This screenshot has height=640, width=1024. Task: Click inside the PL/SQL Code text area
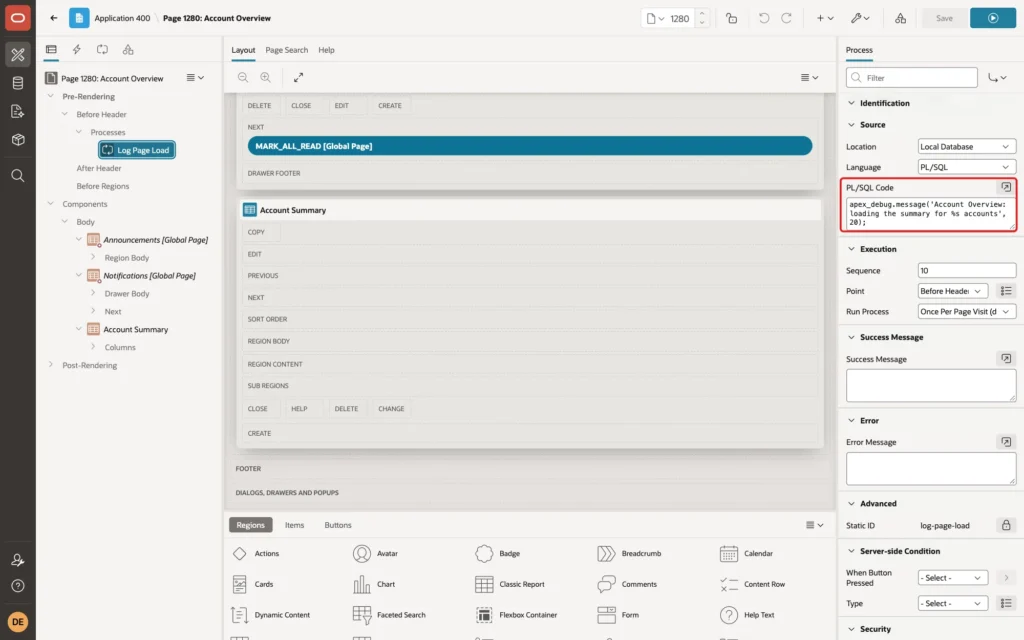[931, 214]
